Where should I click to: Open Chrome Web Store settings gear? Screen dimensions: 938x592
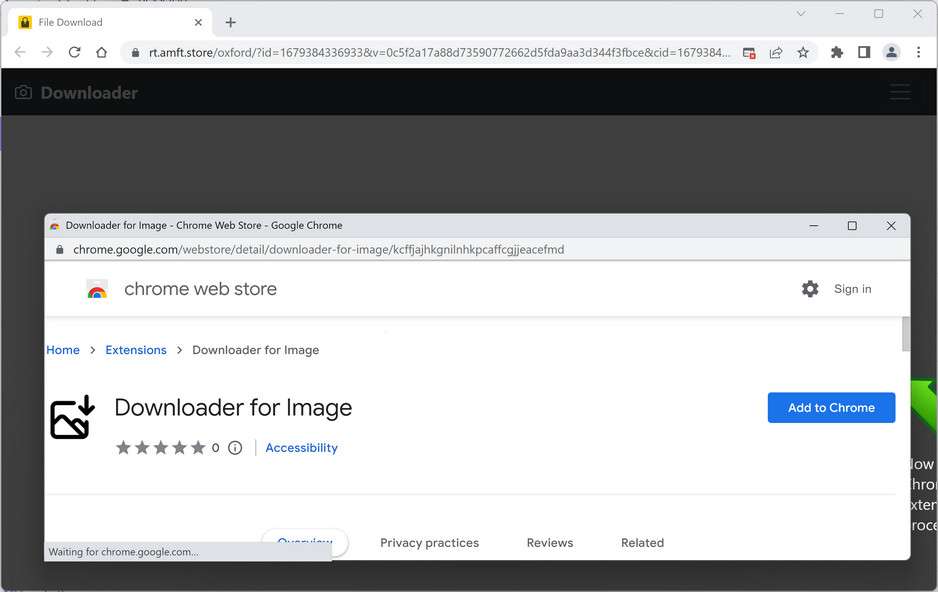click(x=810, y=289)
